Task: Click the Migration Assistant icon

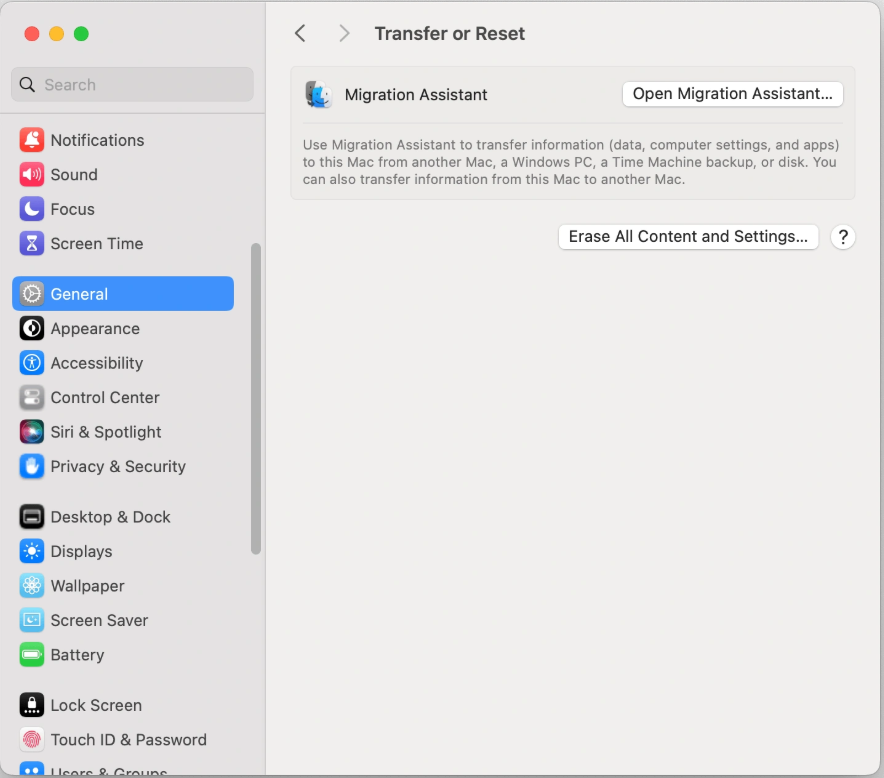Action: tap(319, 95)
